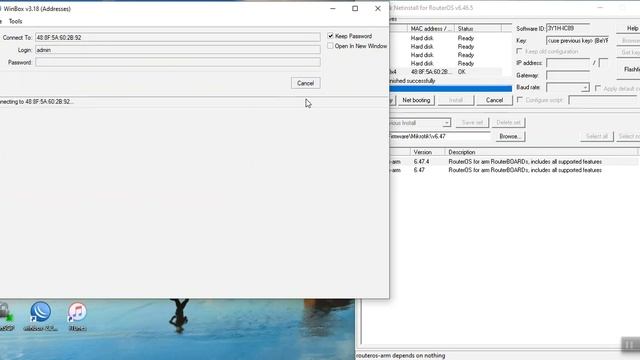The height and width of the screenshot is (360, 640).
Task: Click the Version column header
Action: pyautogui.click(x=427, y=152)
